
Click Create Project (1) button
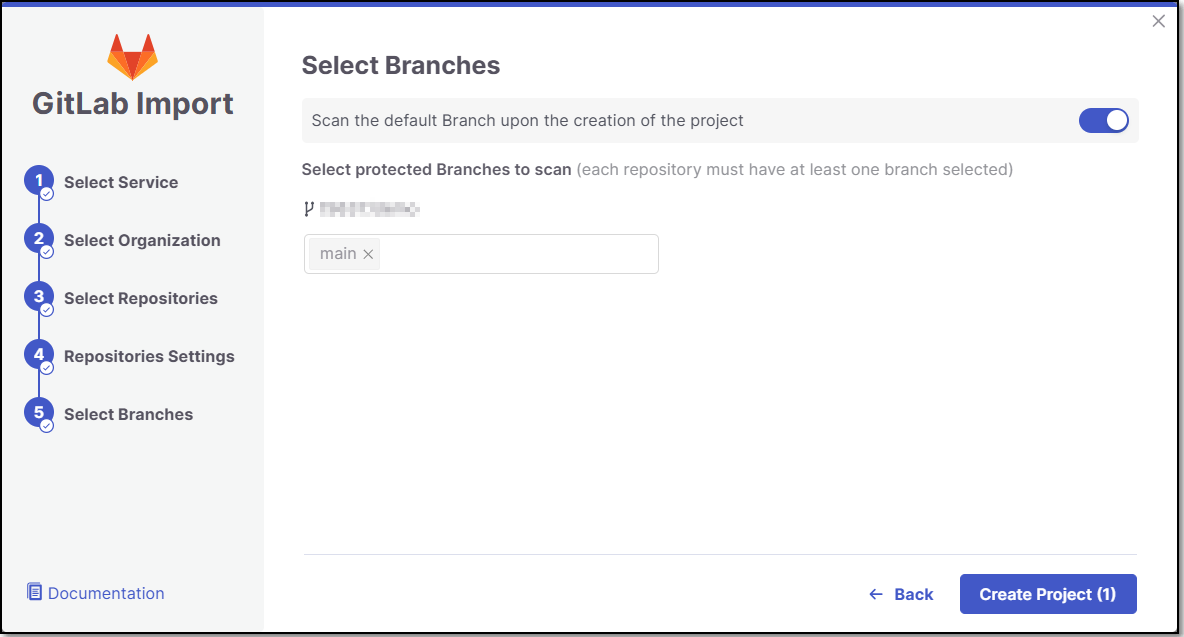(x=1048, y=594)
